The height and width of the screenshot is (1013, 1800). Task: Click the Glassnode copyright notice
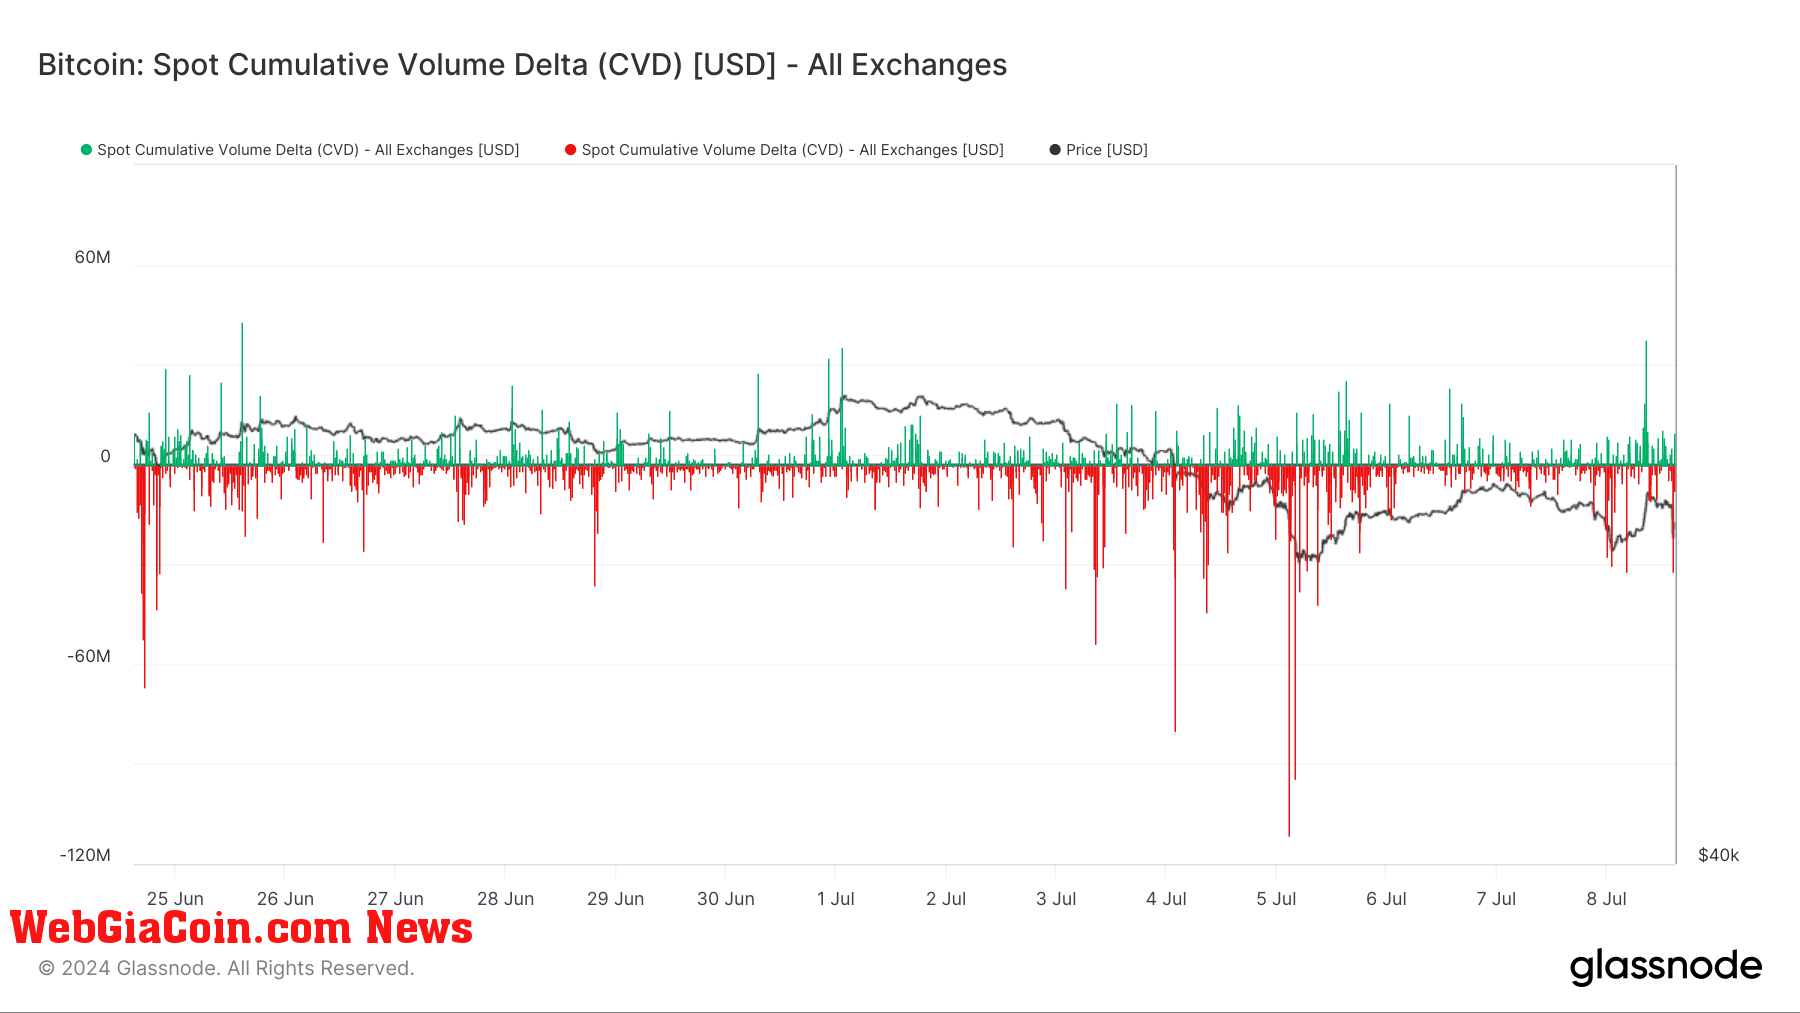point(226,968)
